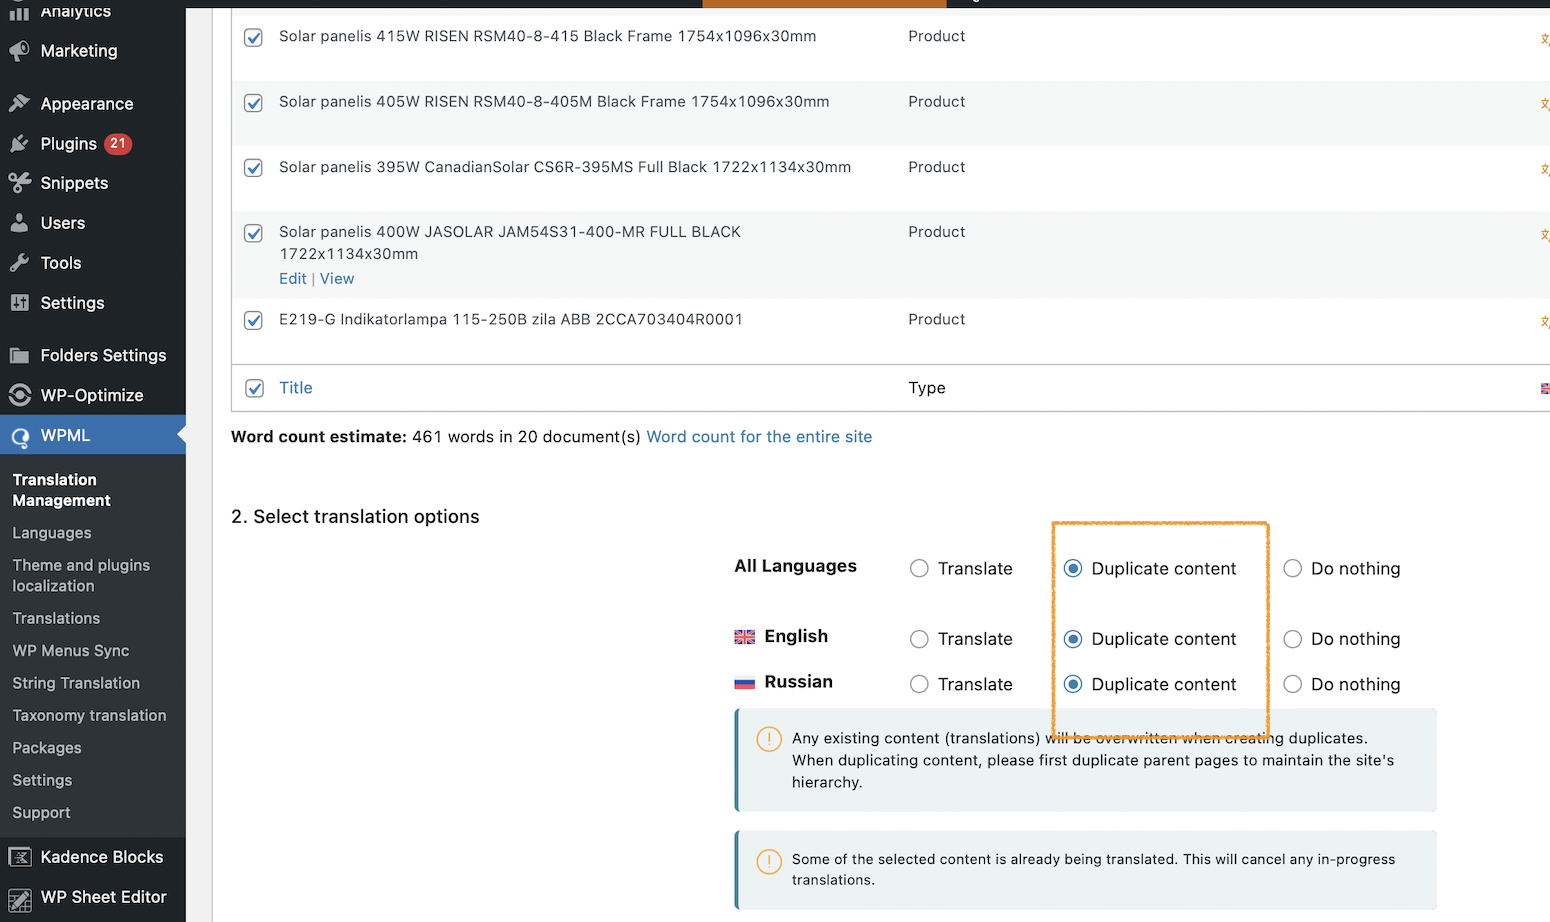This screenshot has width=1550, height=922.
Task: Open the WPML Packages page
Action: (47, 748)
